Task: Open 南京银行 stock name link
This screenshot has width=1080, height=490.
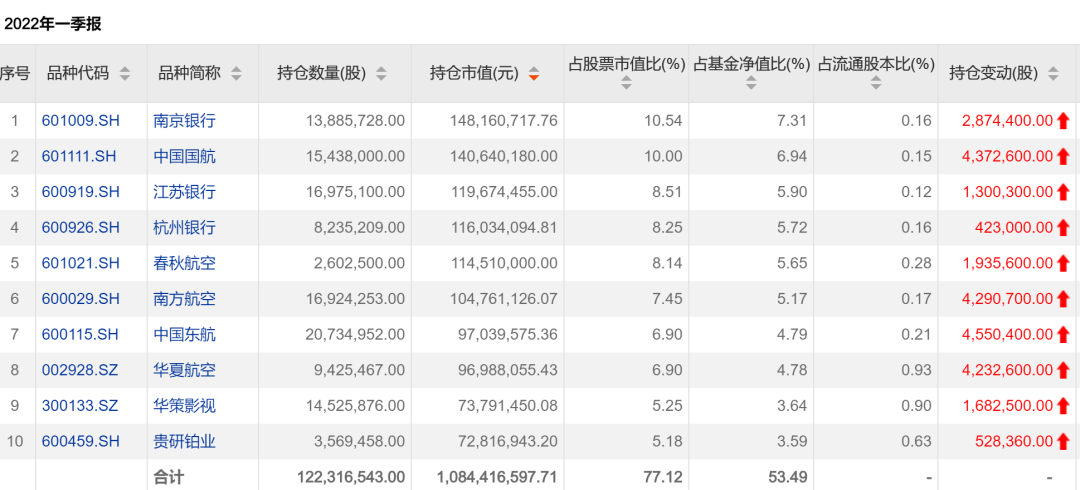Action: tap(184, 120)
